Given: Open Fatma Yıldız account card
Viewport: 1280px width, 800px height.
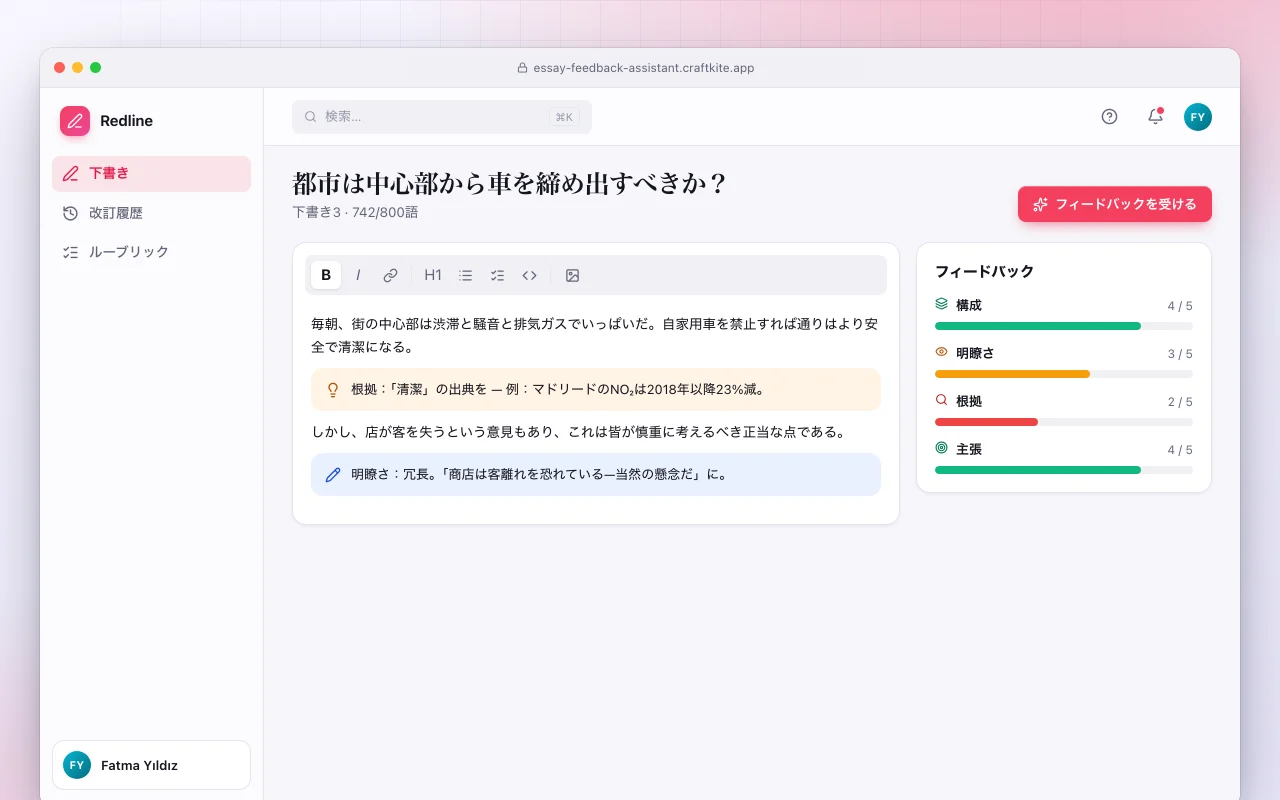Looking at the screenshot, I should tap(151, 765).
